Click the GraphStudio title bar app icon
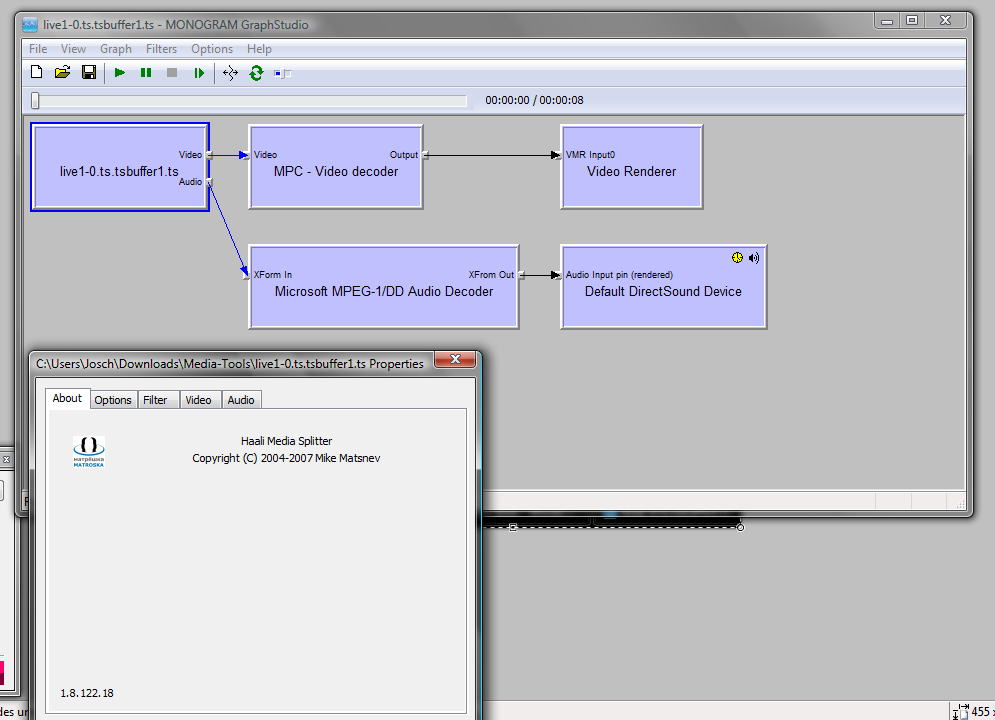 30,25
